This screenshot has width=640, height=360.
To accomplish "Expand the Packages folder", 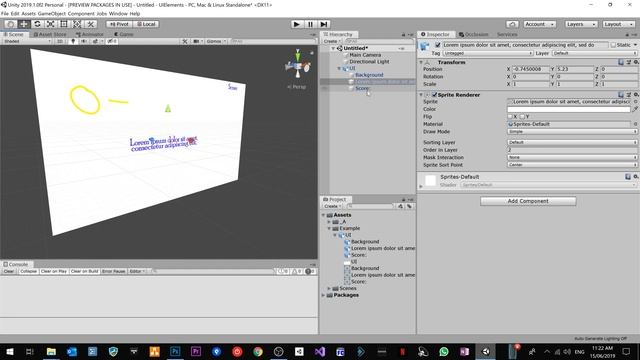I will click(324, 295).
